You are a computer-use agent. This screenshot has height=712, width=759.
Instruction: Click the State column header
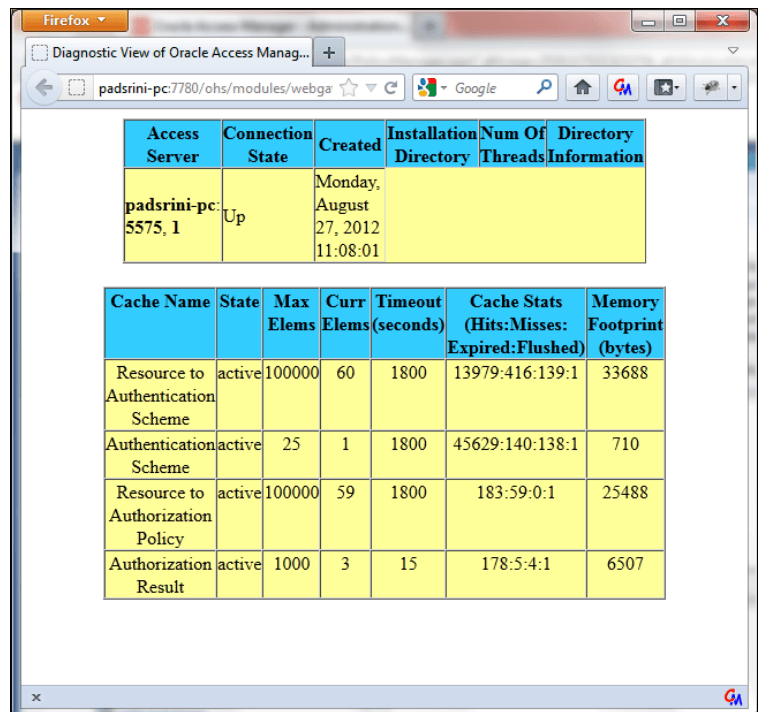pos(239,323)
